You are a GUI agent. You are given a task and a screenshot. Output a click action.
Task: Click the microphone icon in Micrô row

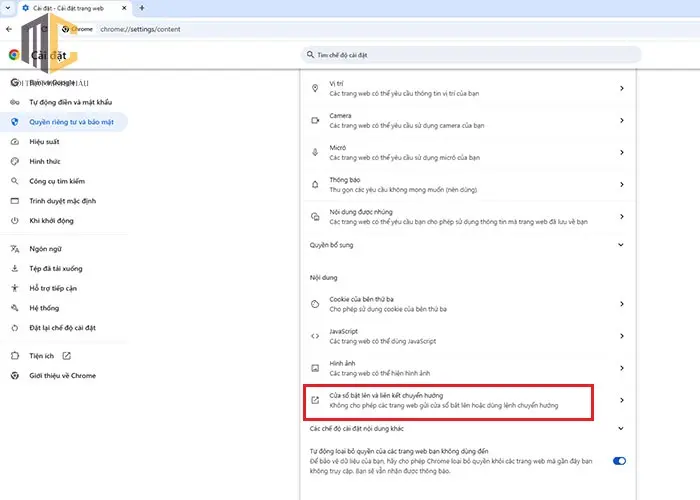(x=315, y=153)
